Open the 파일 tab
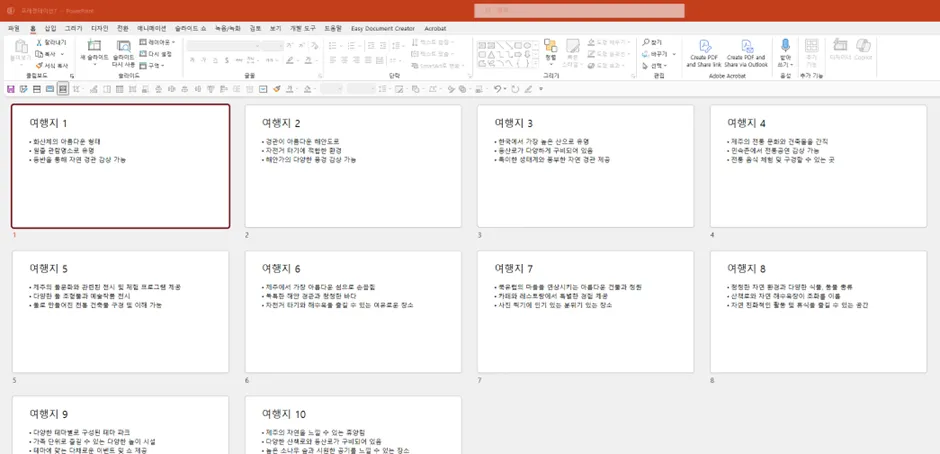The height and width of the screenshot is (454, 940). pos(14,28)
